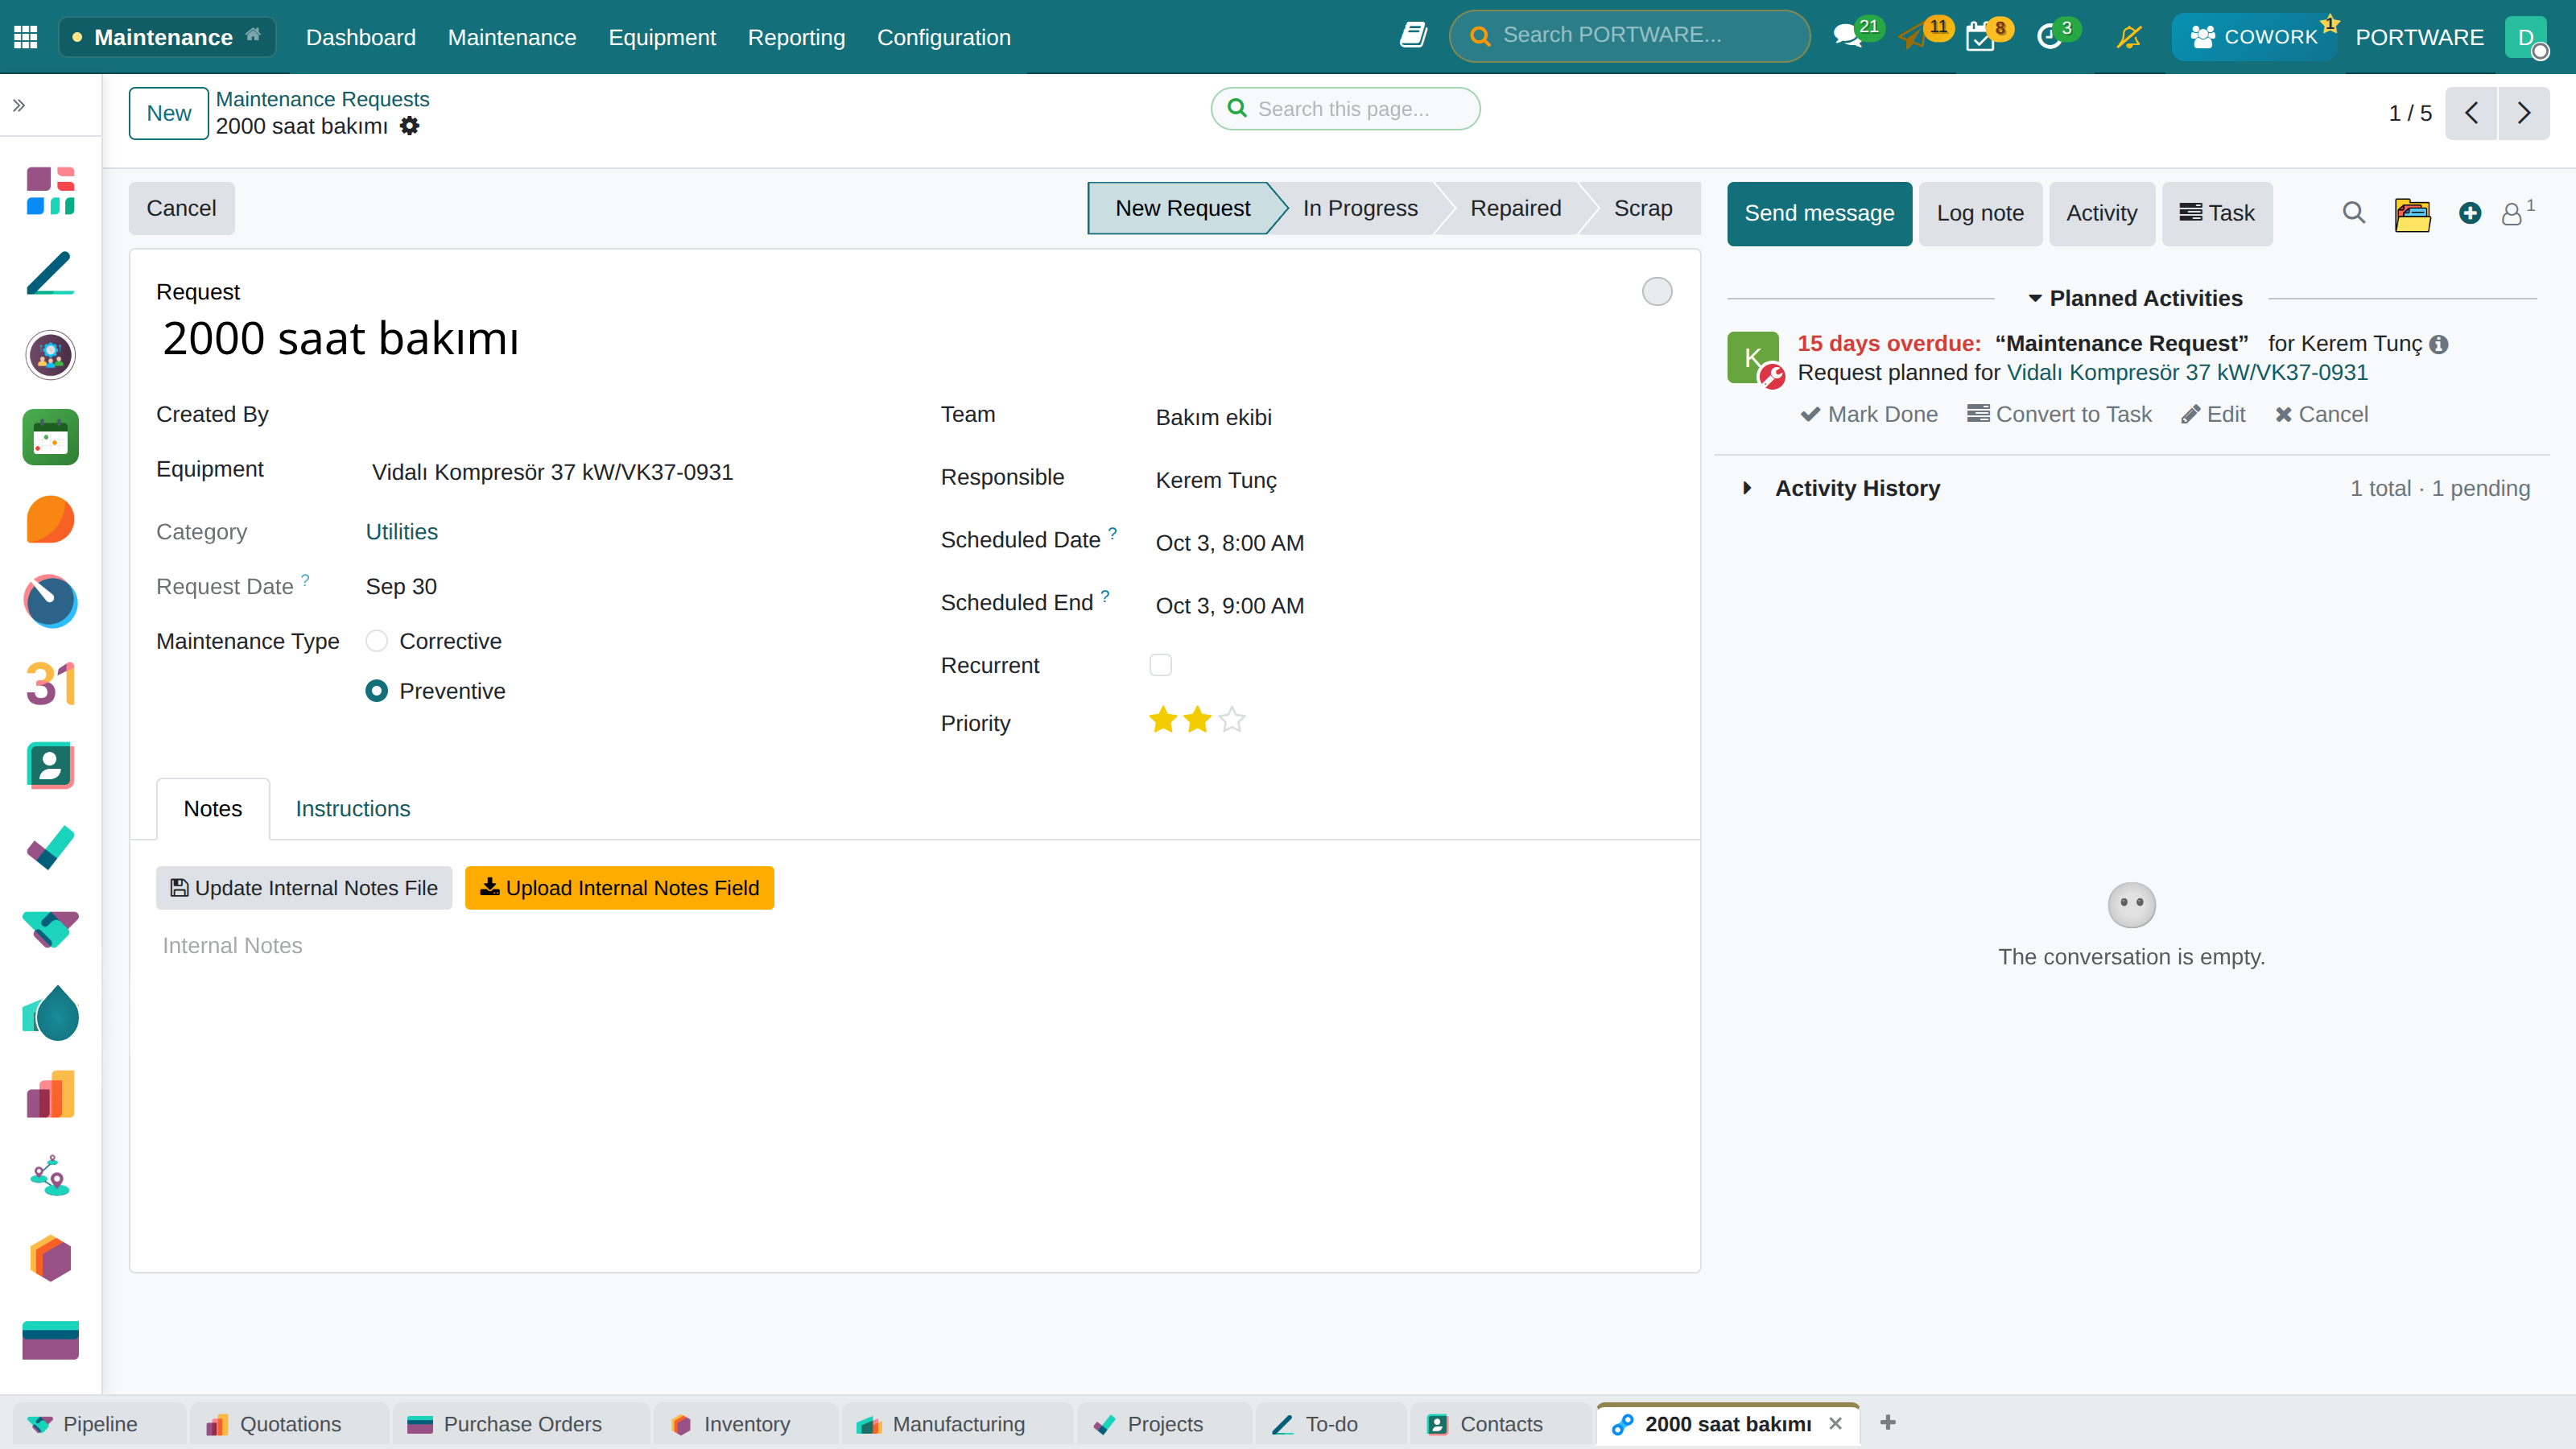Open the green Calendar app in sidebar

[x=50, y=437]
